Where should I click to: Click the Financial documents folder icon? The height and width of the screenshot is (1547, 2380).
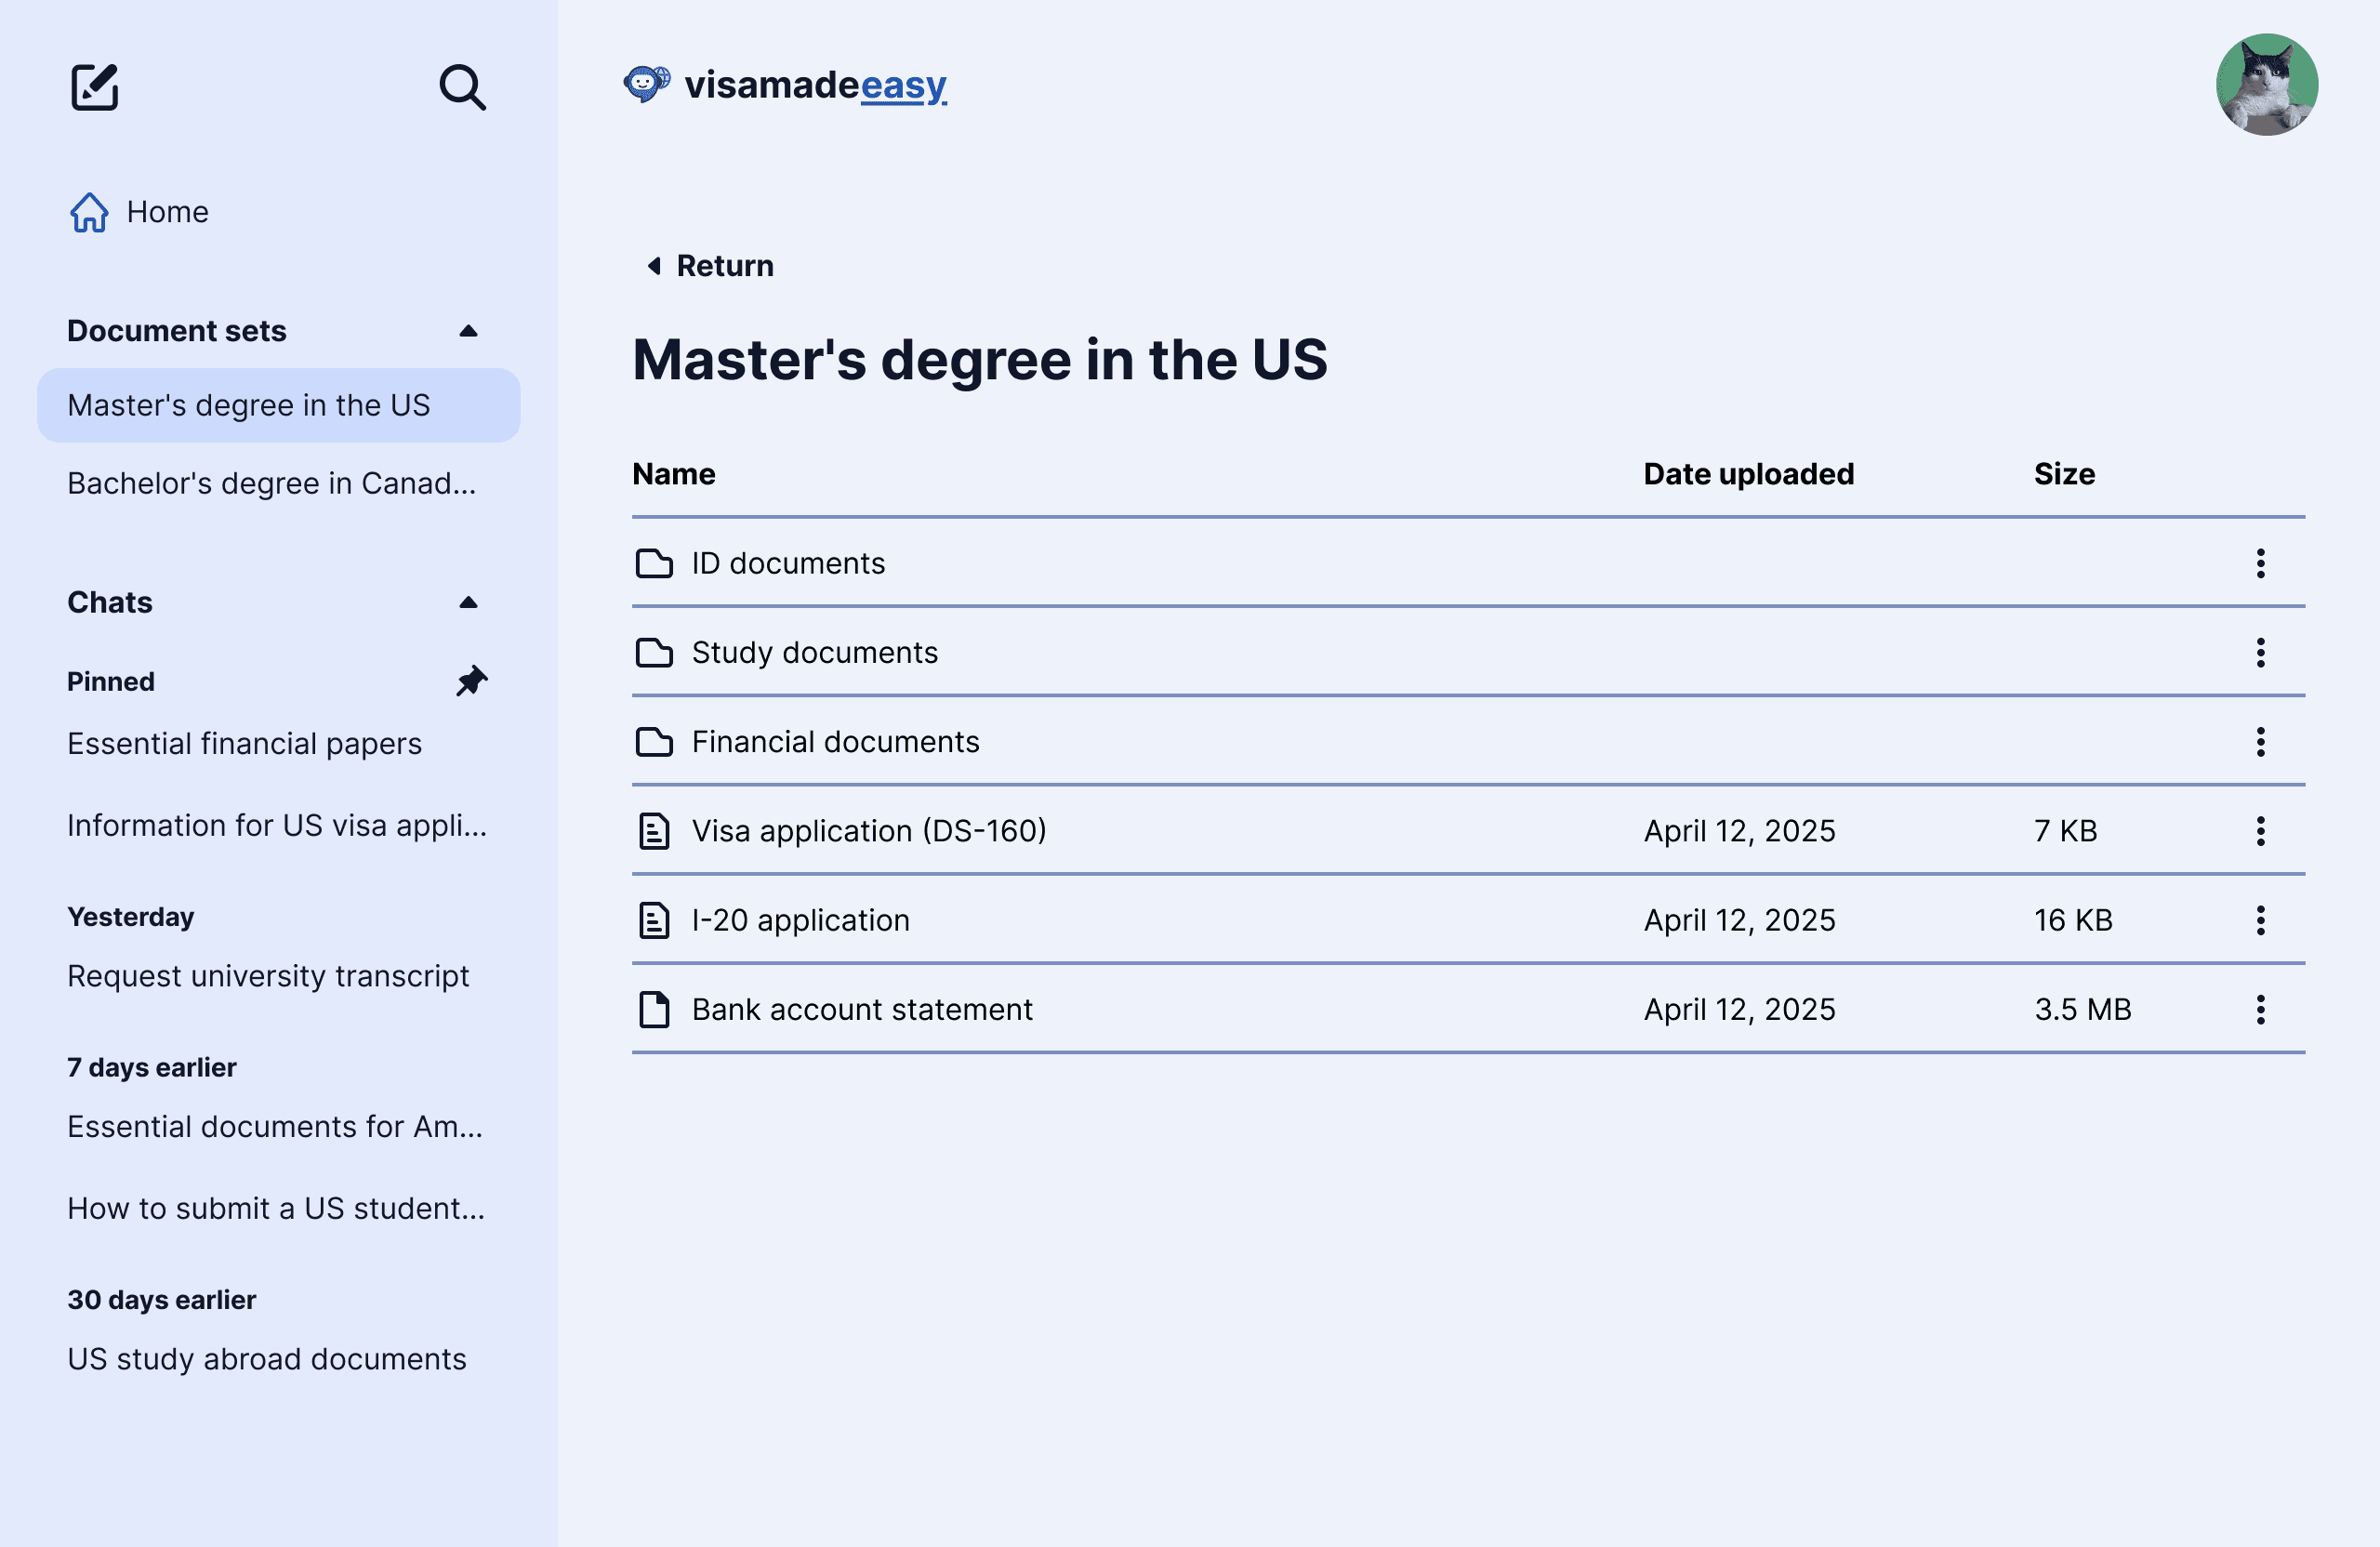click(654, 742)
